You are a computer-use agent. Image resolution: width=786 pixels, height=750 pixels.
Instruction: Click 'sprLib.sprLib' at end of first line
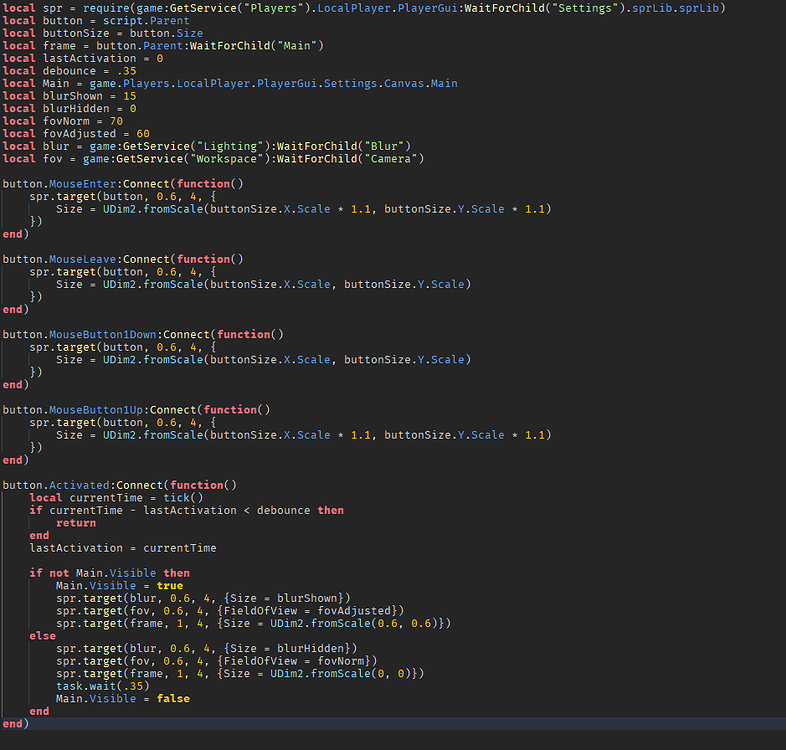click(675, 8)
